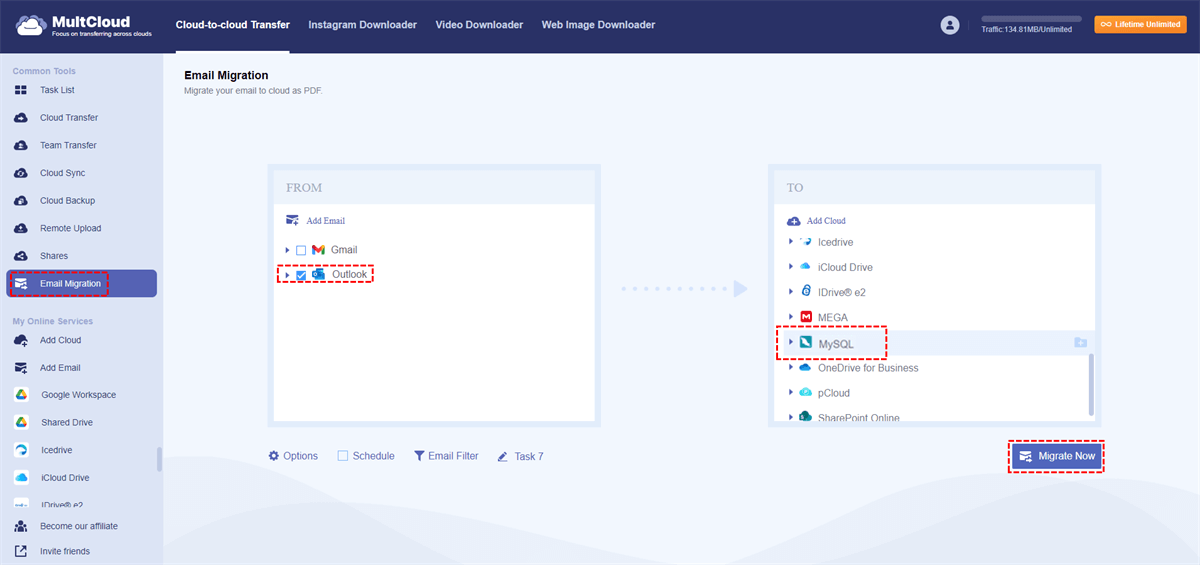The height and width of the screenshot is (565, 1200).
Task: Click the Google Workspace icon
Action: click(x=21, y=395)
